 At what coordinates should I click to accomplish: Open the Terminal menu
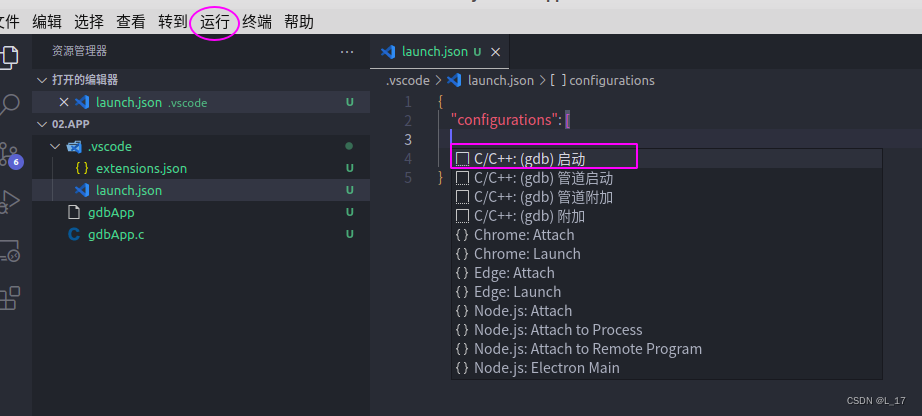[x=256, y=21]
